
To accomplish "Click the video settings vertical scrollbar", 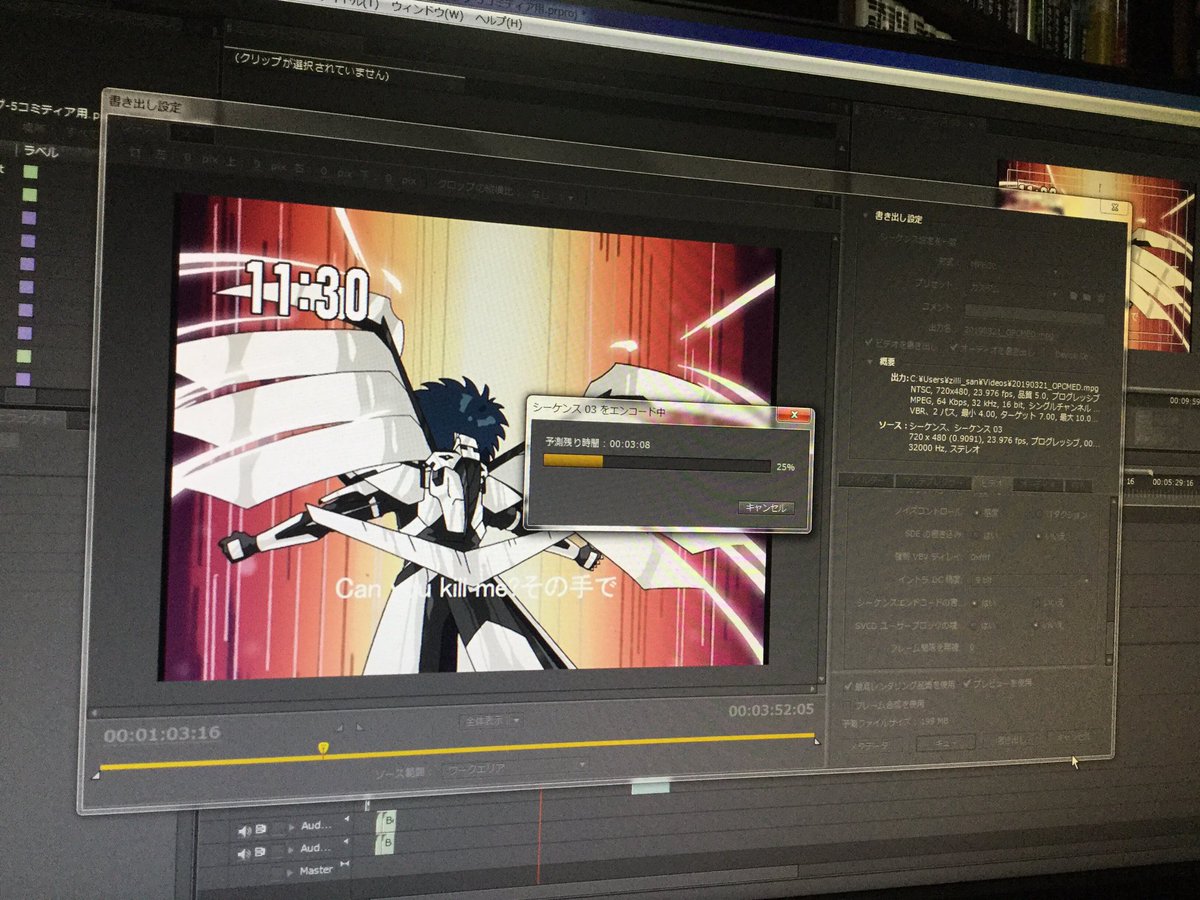I will pyautogui.click(x=1111, y=580).
